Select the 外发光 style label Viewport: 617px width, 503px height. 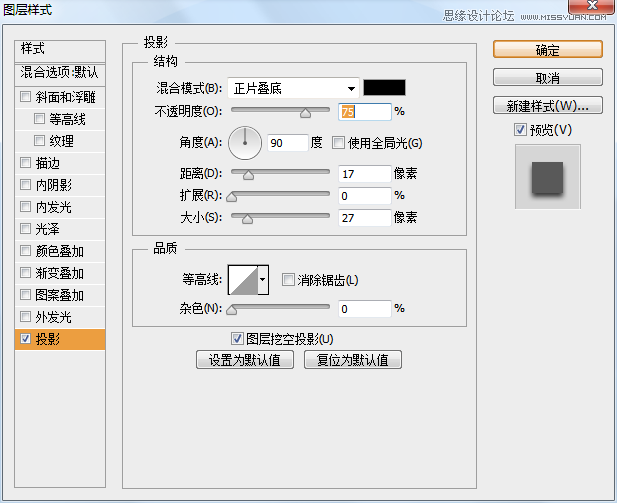click(x=54, y=317)
